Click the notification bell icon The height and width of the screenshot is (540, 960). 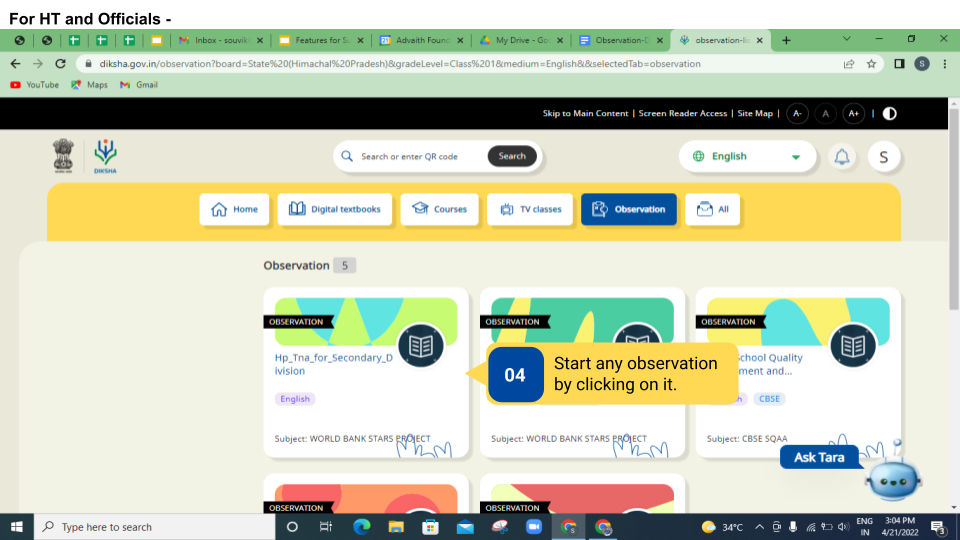click(x=842, y=157)
